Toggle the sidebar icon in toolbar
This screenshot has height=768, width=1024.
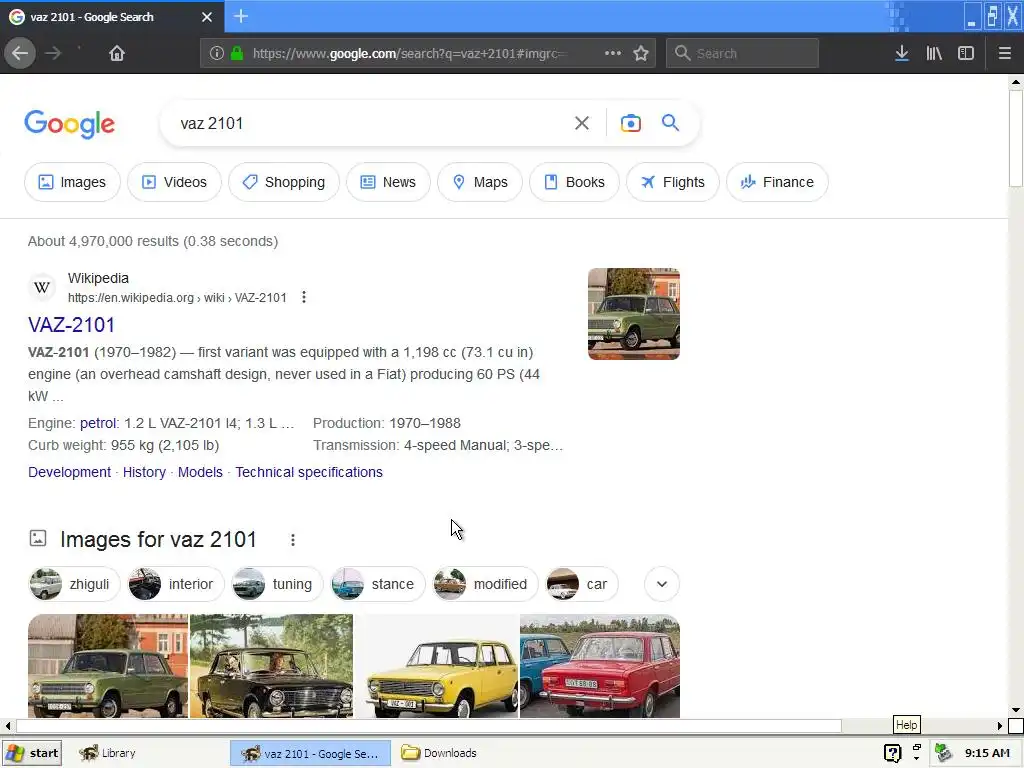pos(965,53)
